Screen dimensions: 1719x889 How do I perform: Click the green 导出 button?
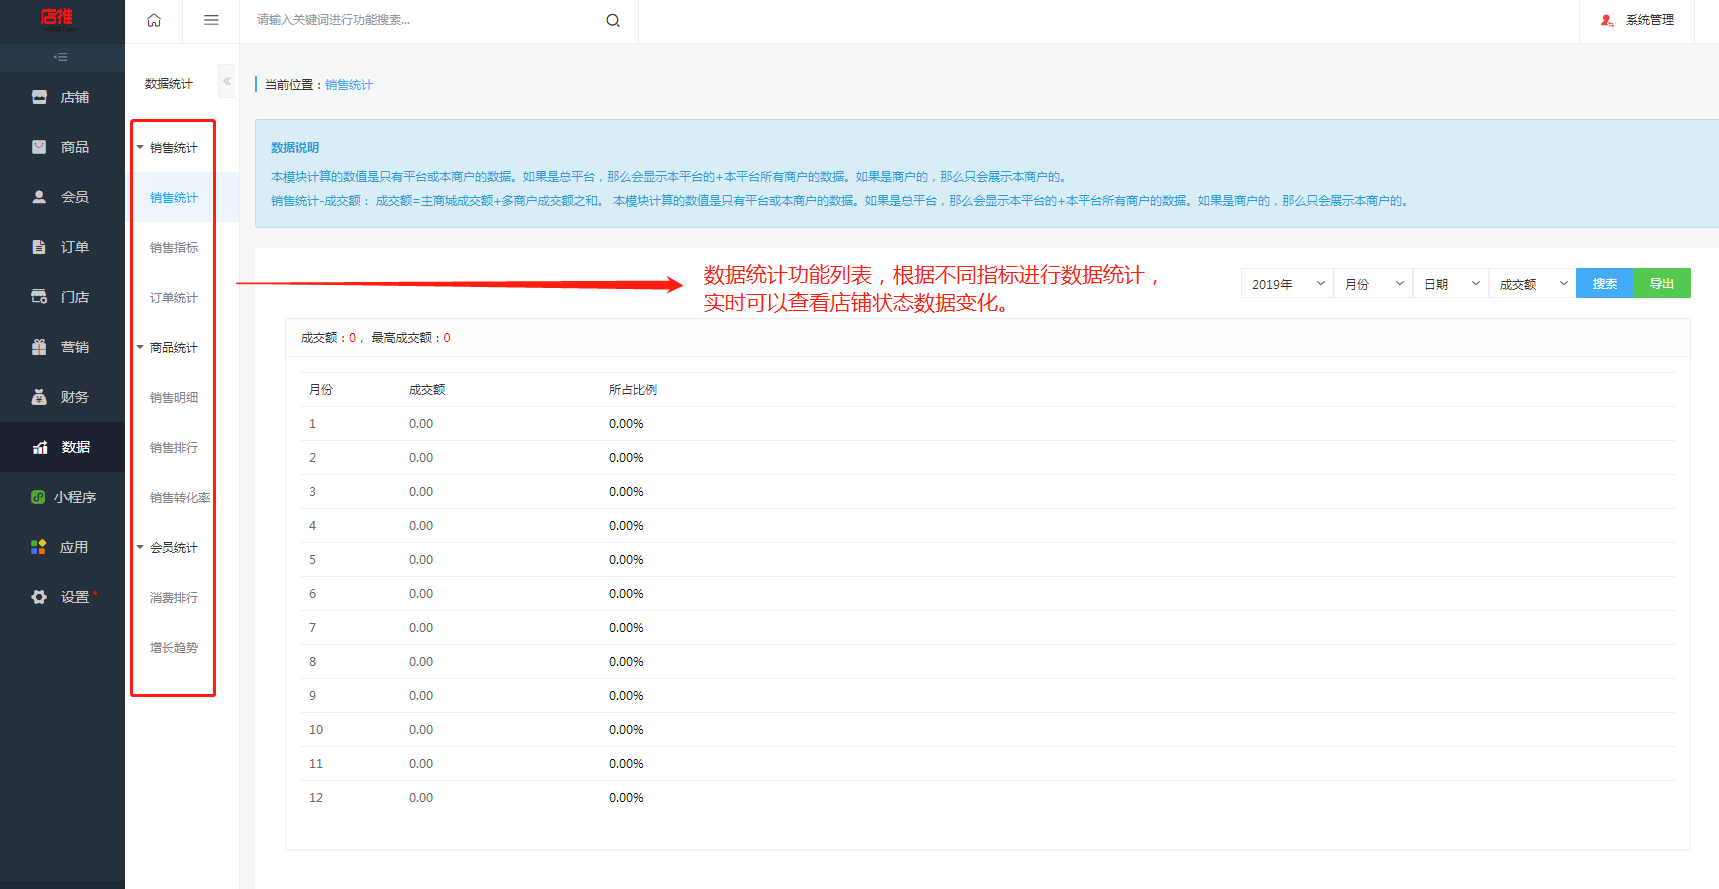(x=1662, y=283)
